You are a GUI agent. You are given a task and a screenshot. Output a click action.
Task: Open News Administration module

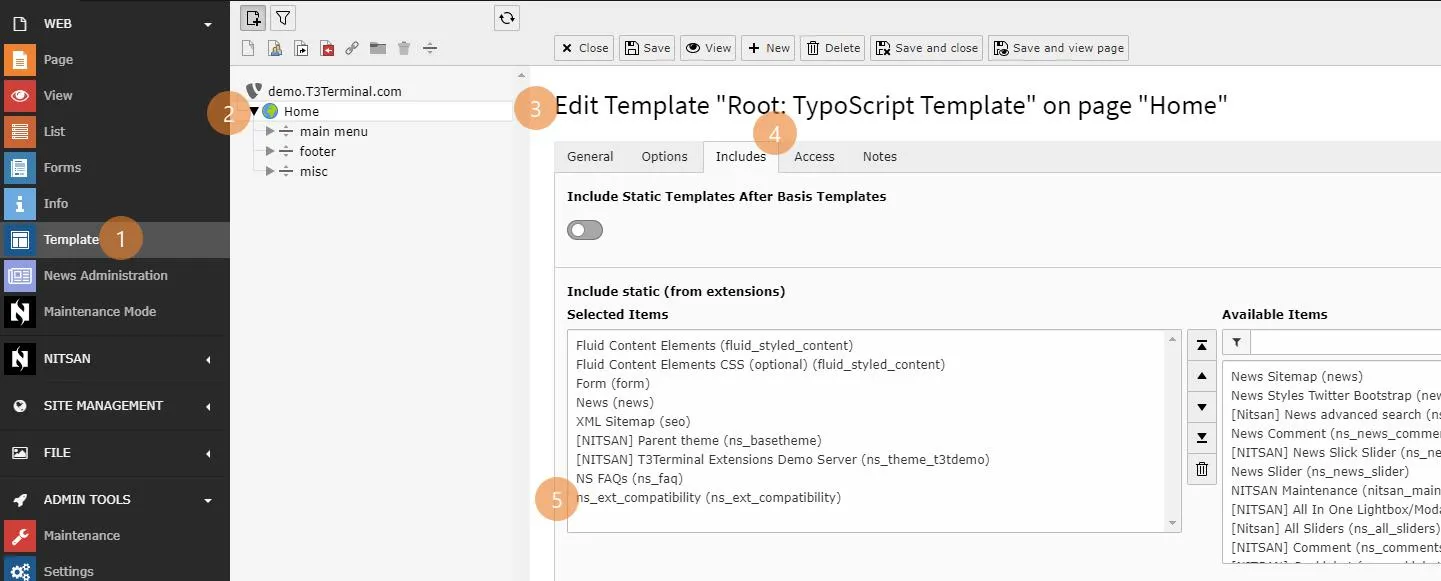point(115,275)
